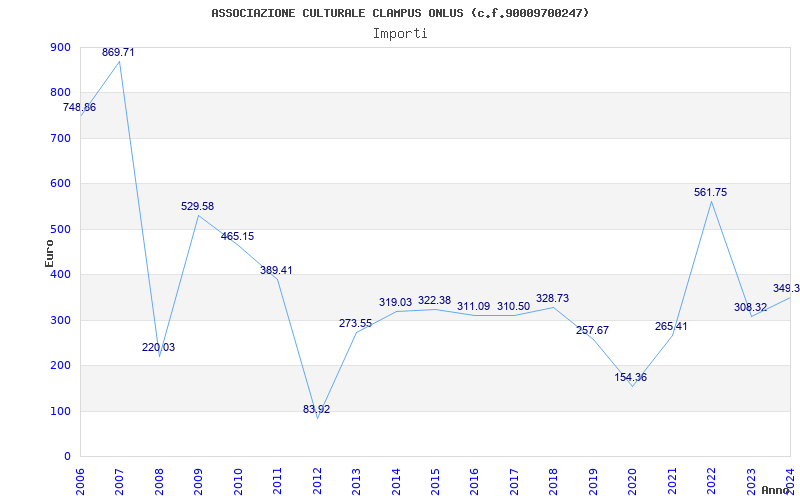Select year 2010 on the x-axis
Viewport: 800px width, 500px height.
click(x=237, y=481)
